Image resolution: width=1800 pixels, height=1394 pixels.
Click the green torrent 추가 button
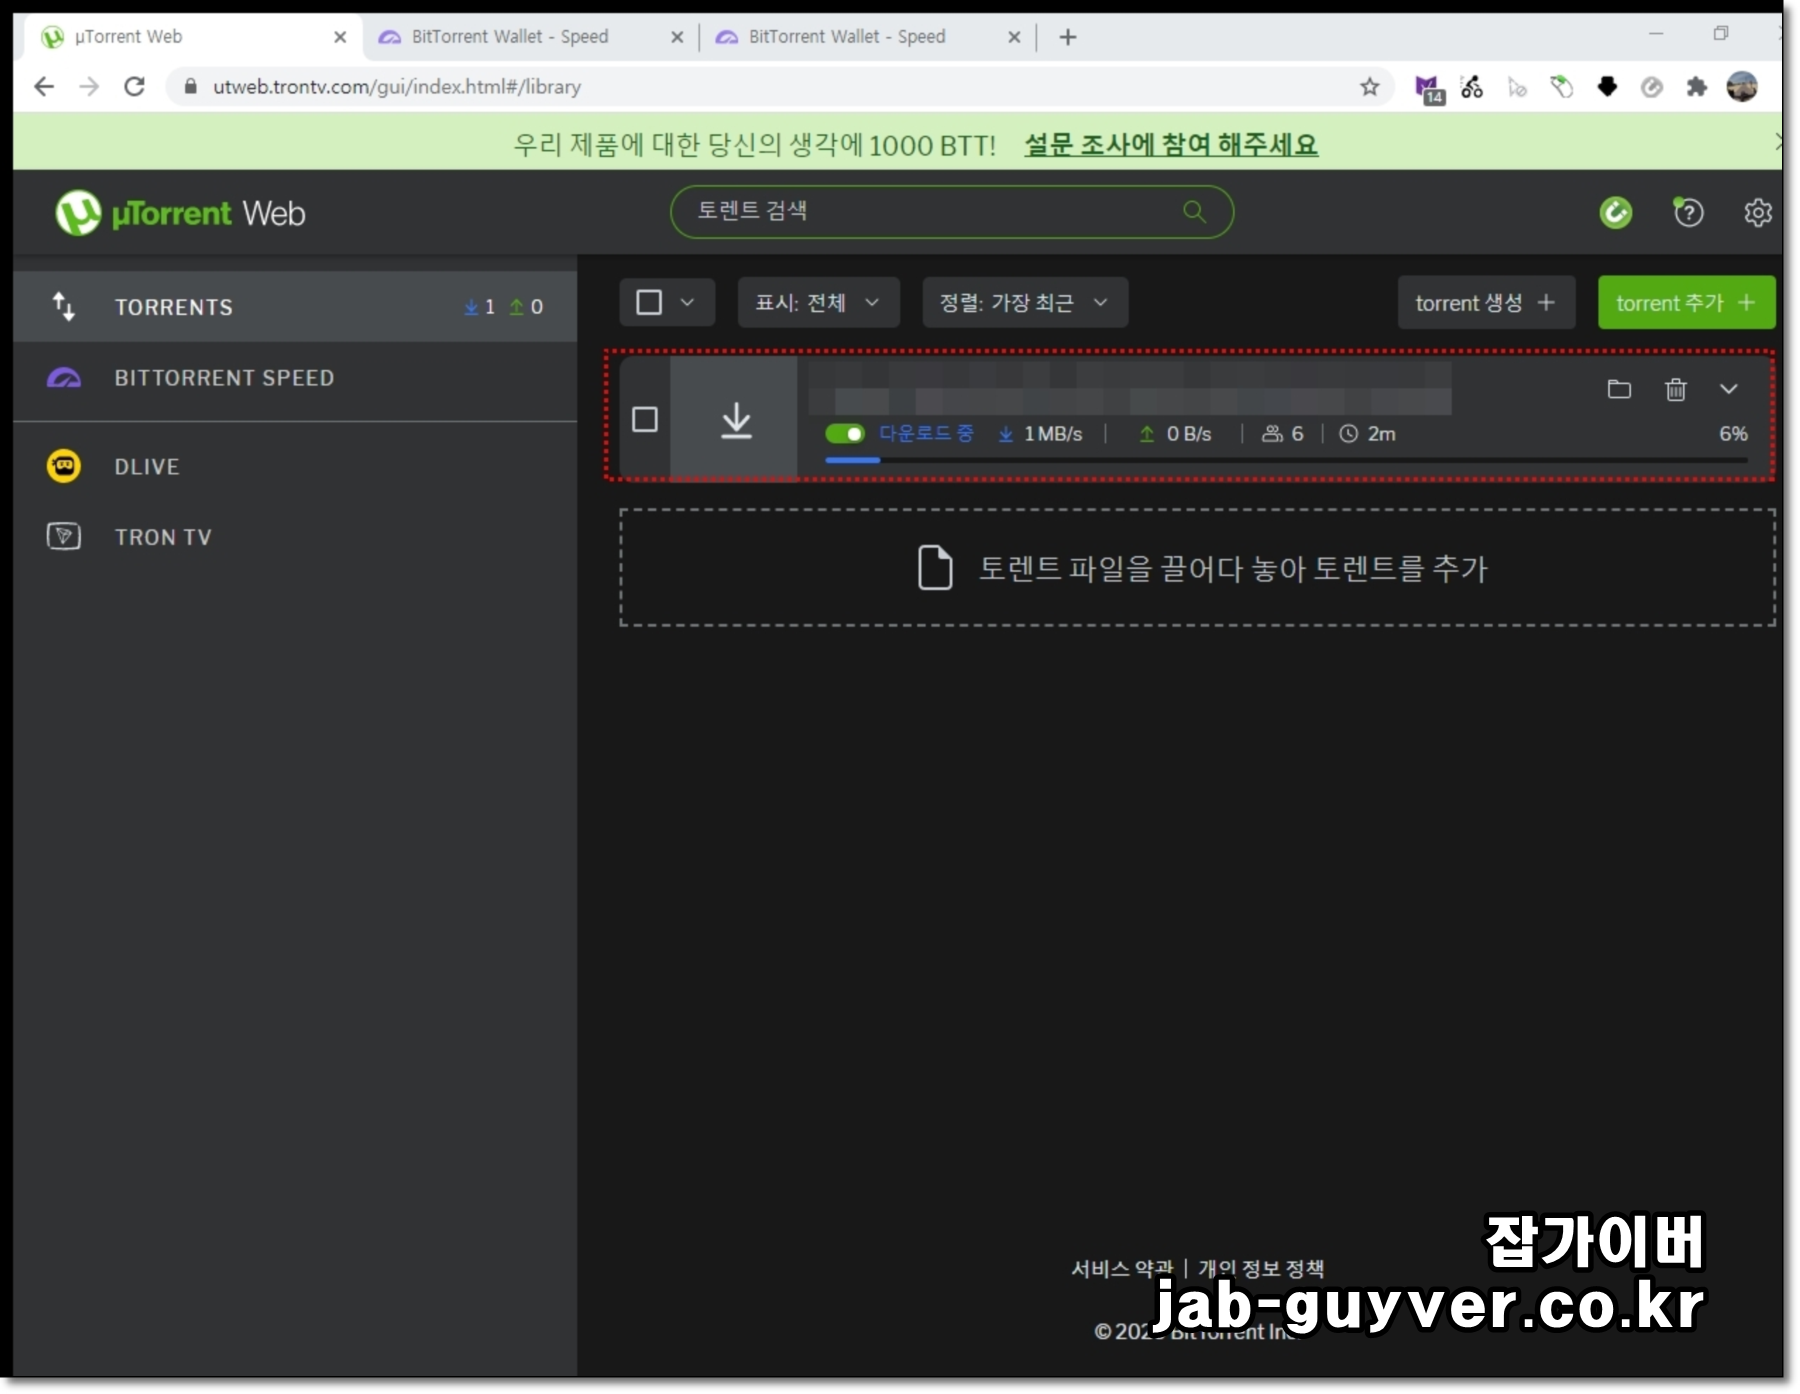click(1686, 302)
